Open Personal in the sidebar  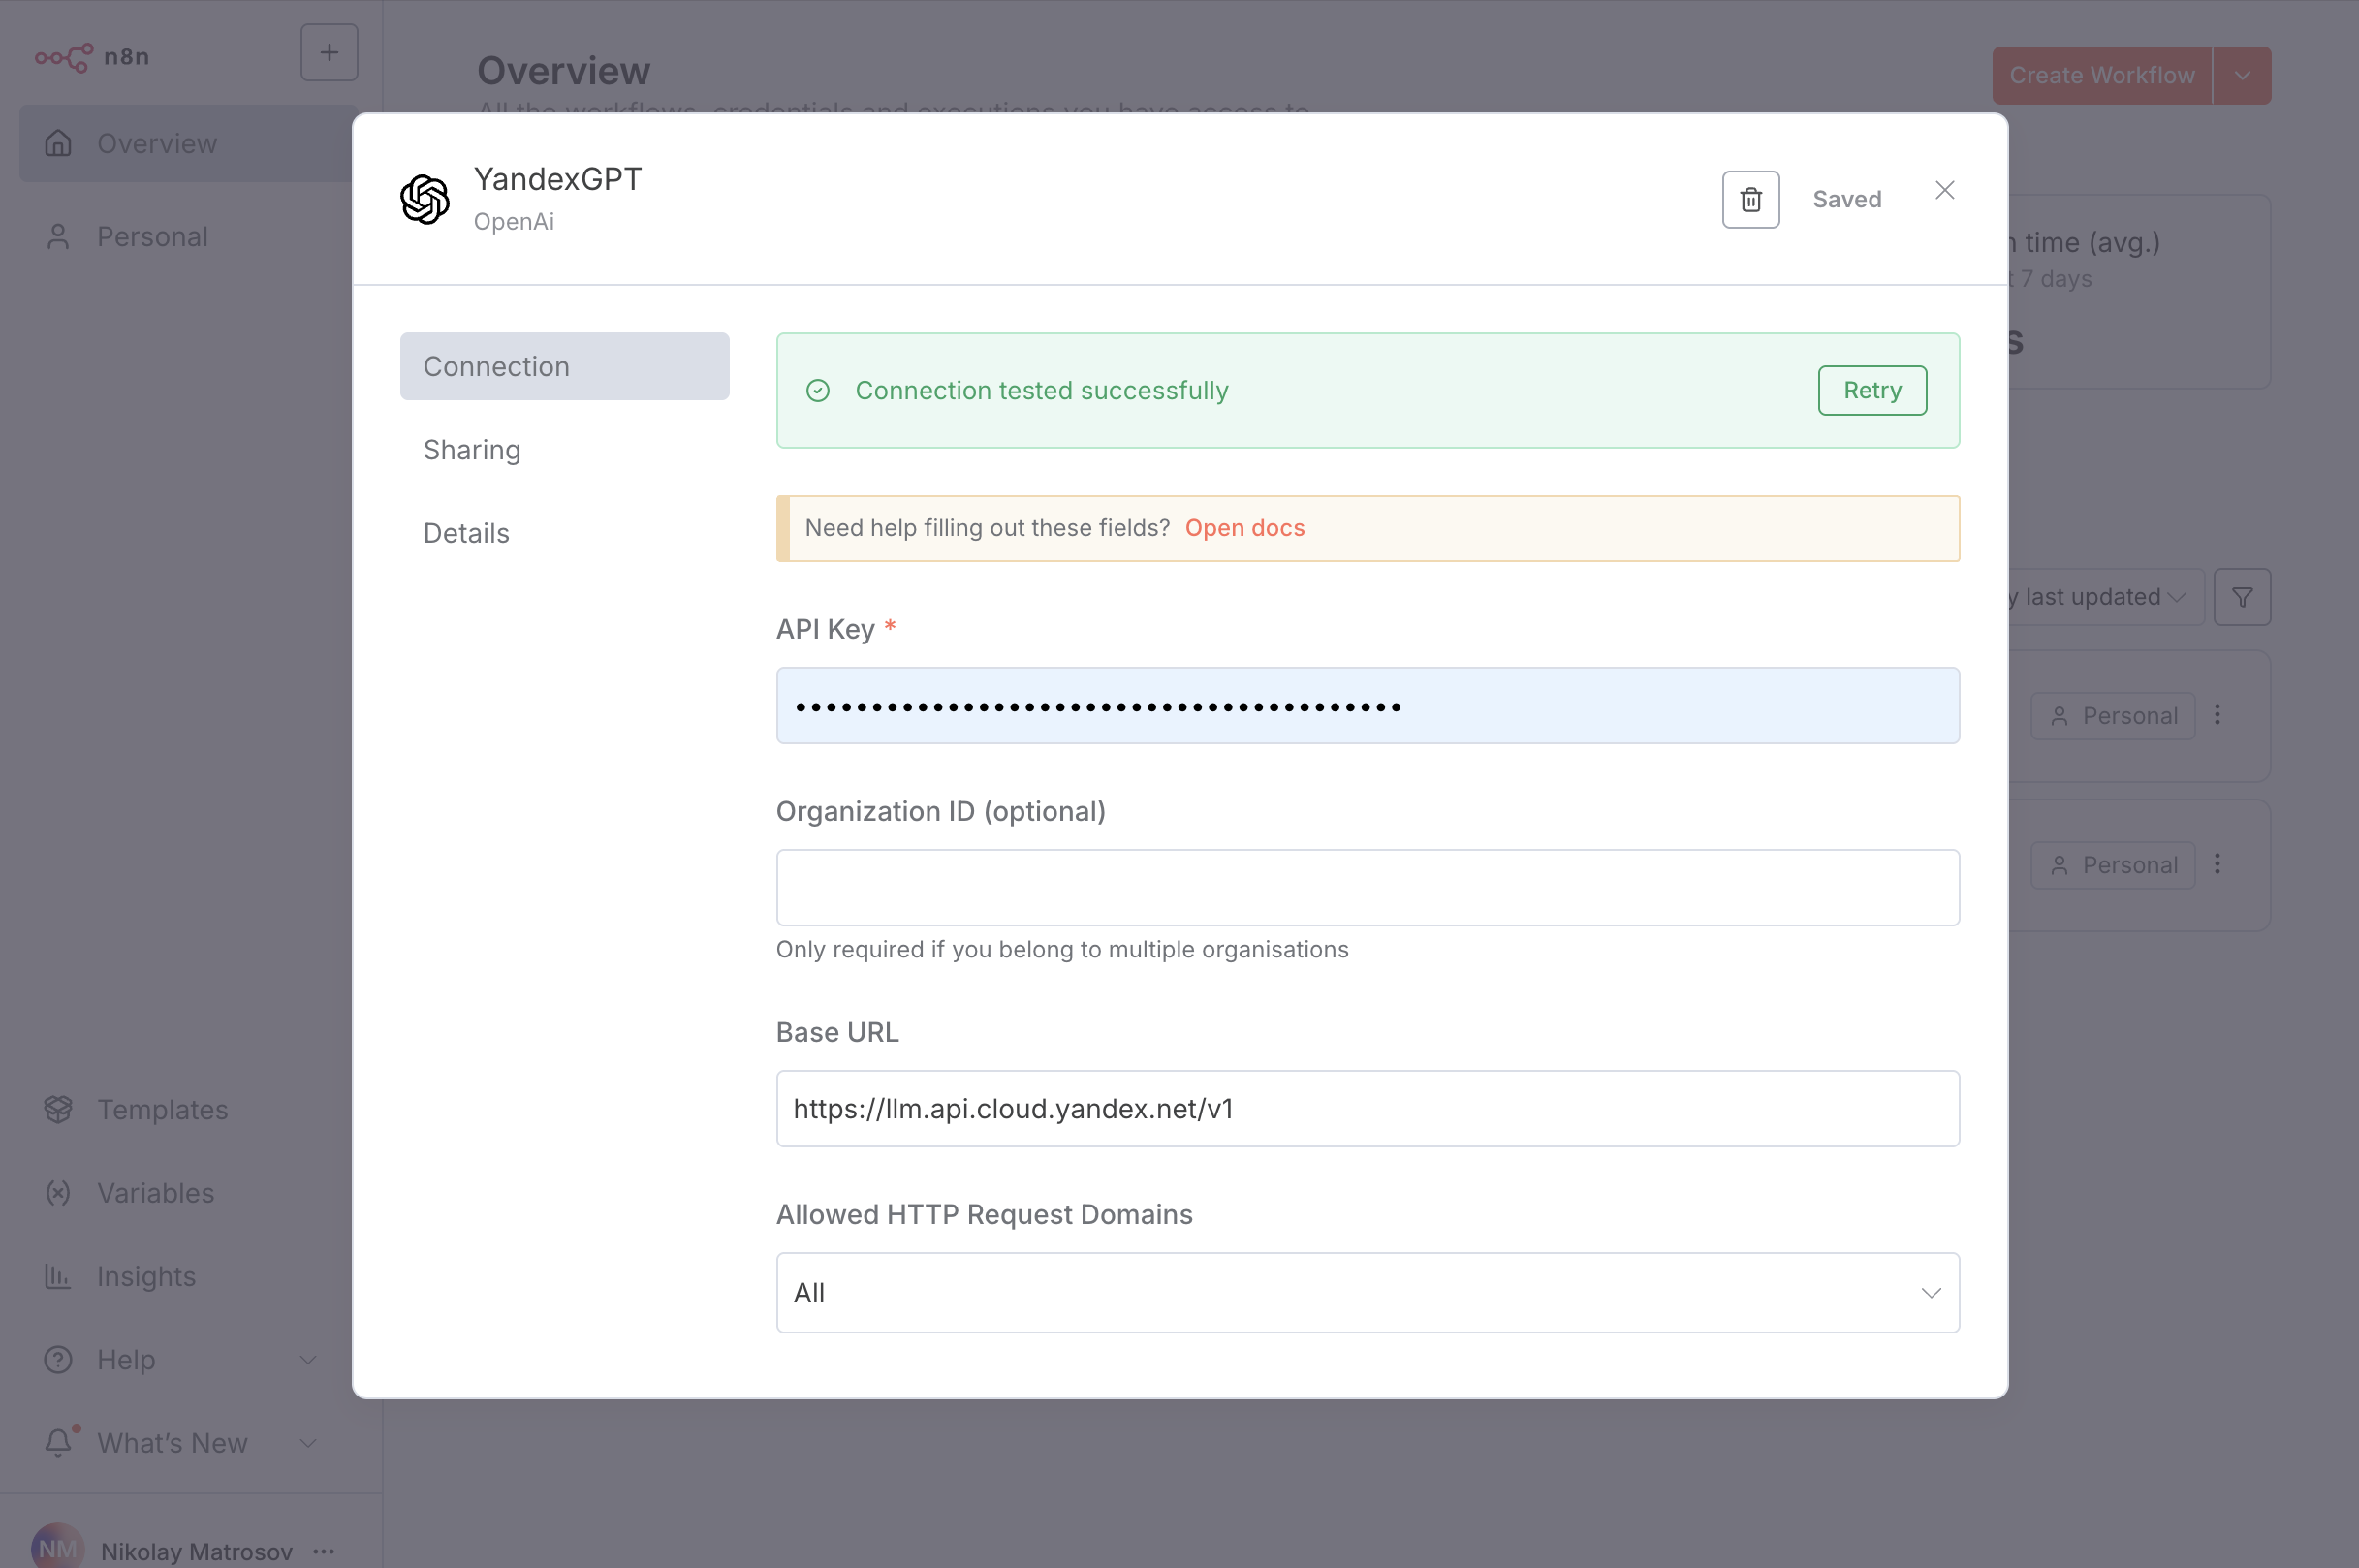coord(188,237)
